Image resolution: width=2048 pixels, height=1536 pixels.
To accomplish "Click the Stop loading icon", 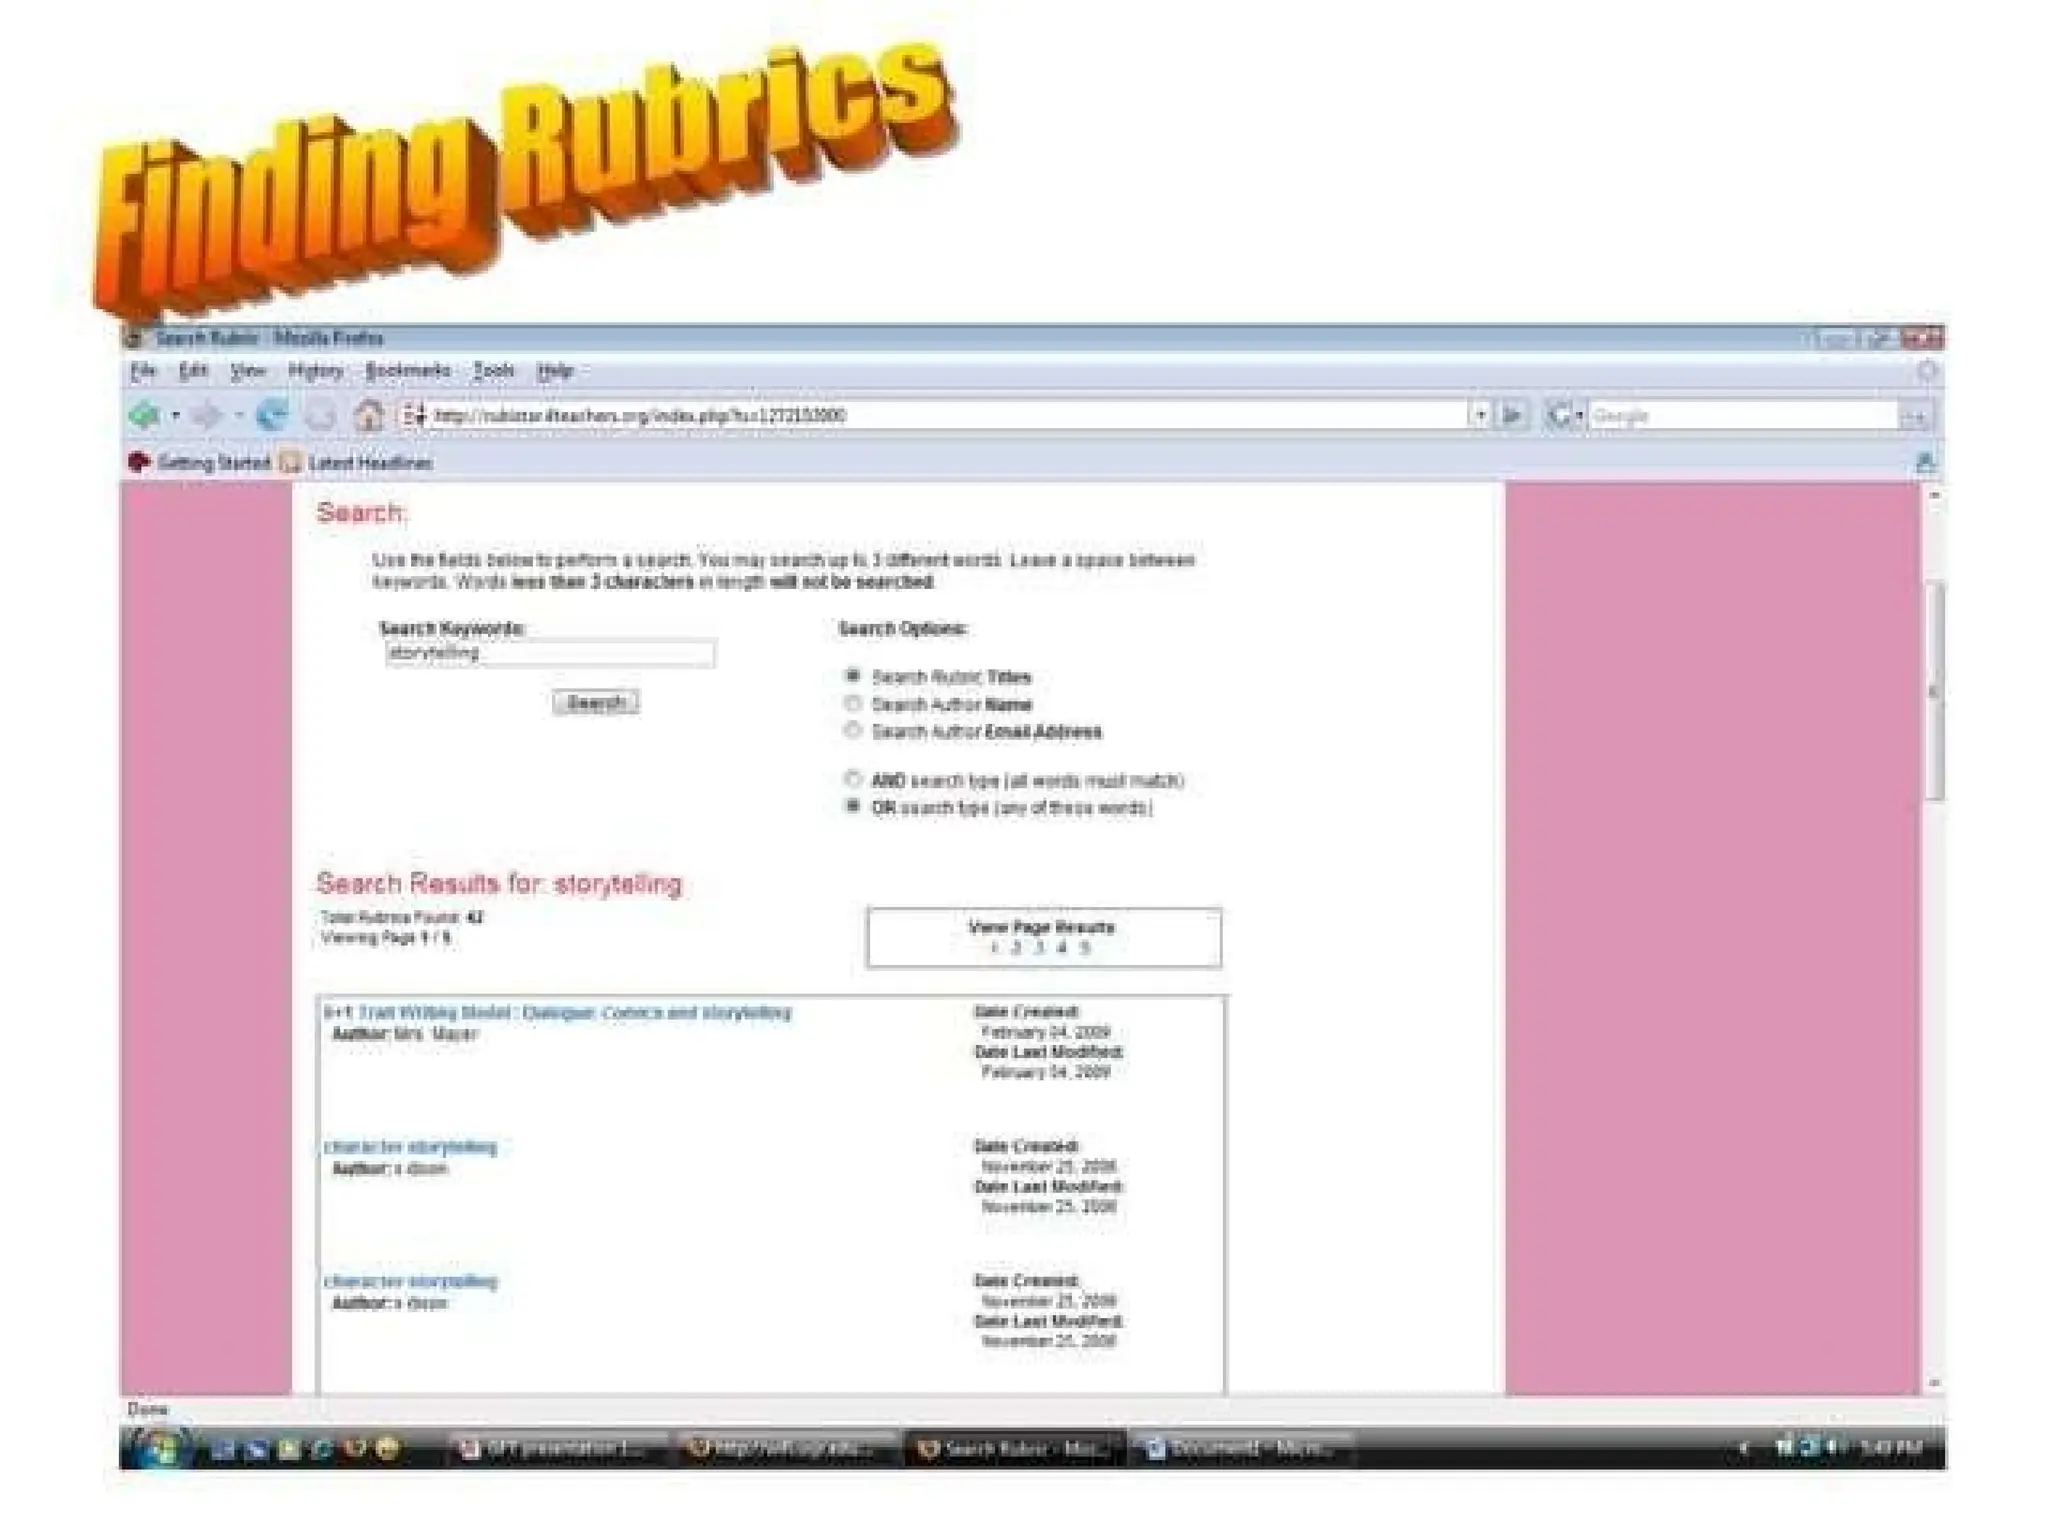I will tap(320, 414).
